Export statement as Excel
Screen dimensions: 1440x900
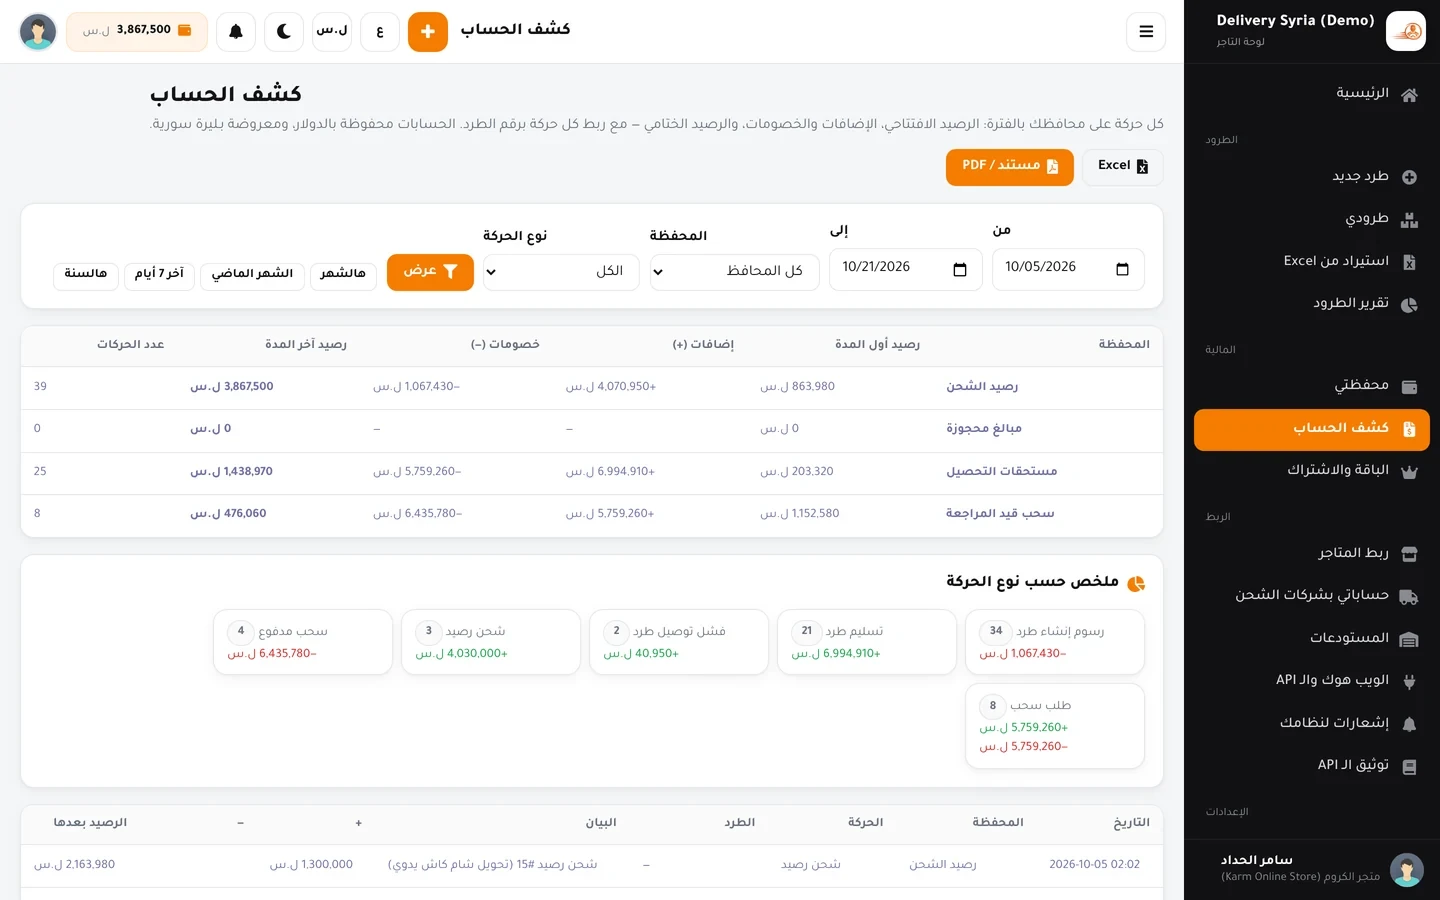click(x=1122, y=167)
